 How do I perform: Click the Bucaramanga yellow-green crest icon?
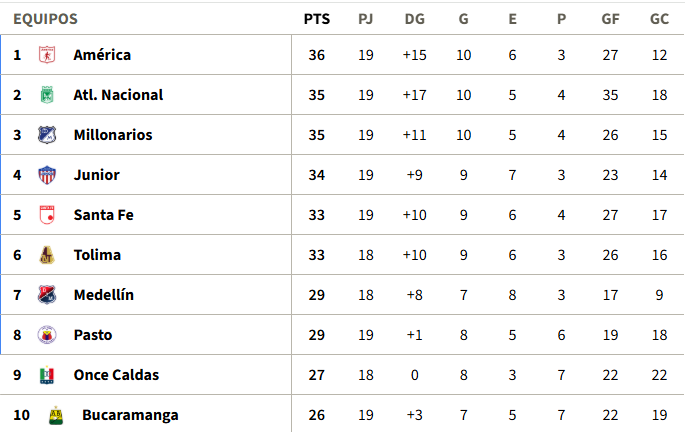[x=55, y=415]
